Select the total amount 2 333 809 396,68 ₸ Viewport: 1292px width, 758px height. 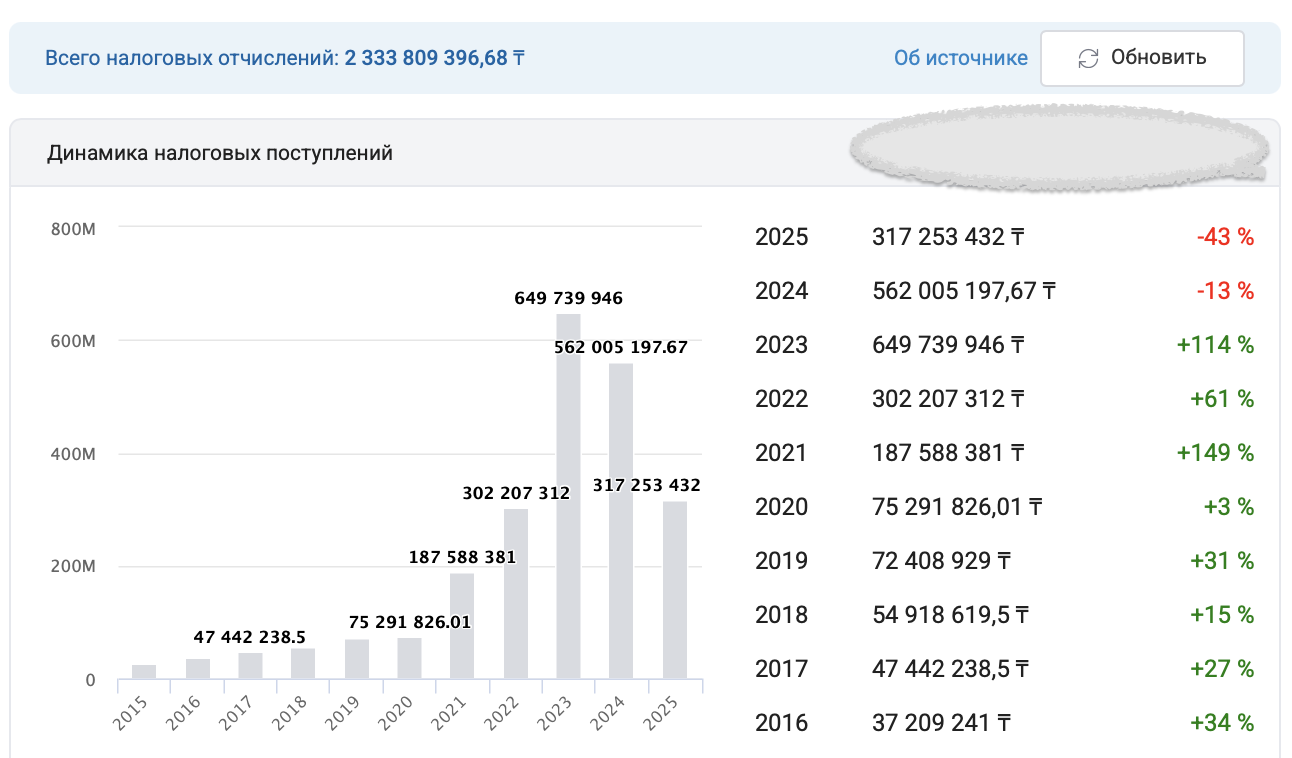(435, 58)
